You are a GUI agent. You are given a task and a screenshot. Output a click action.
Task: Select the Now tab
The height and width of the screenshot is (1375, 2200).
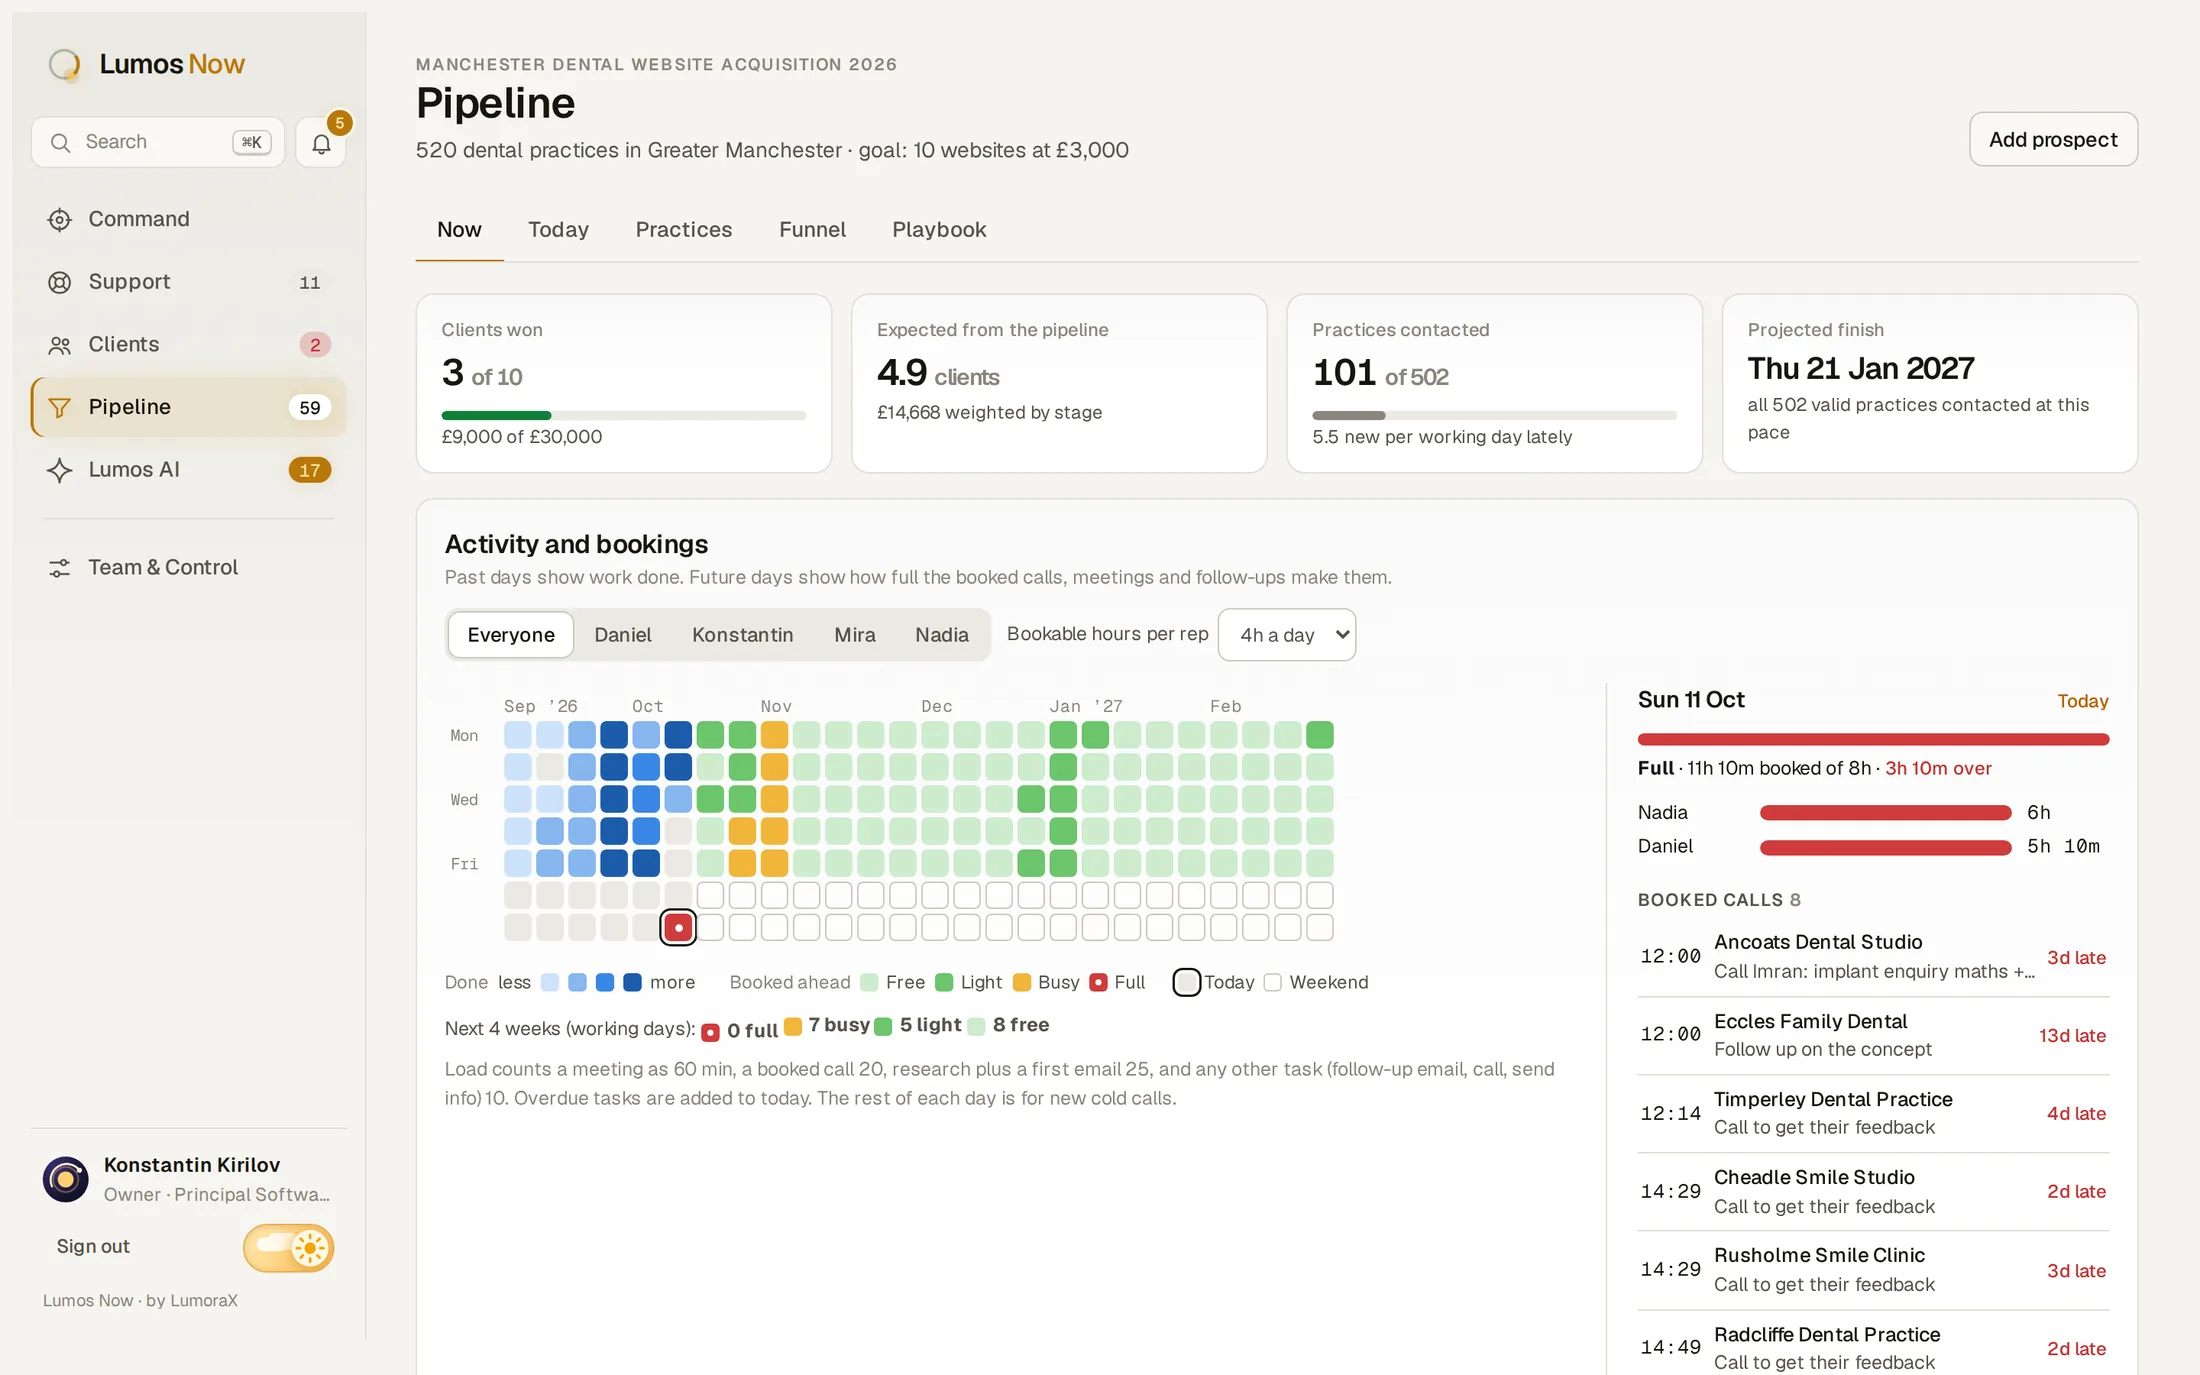click(x=459, y=230)
